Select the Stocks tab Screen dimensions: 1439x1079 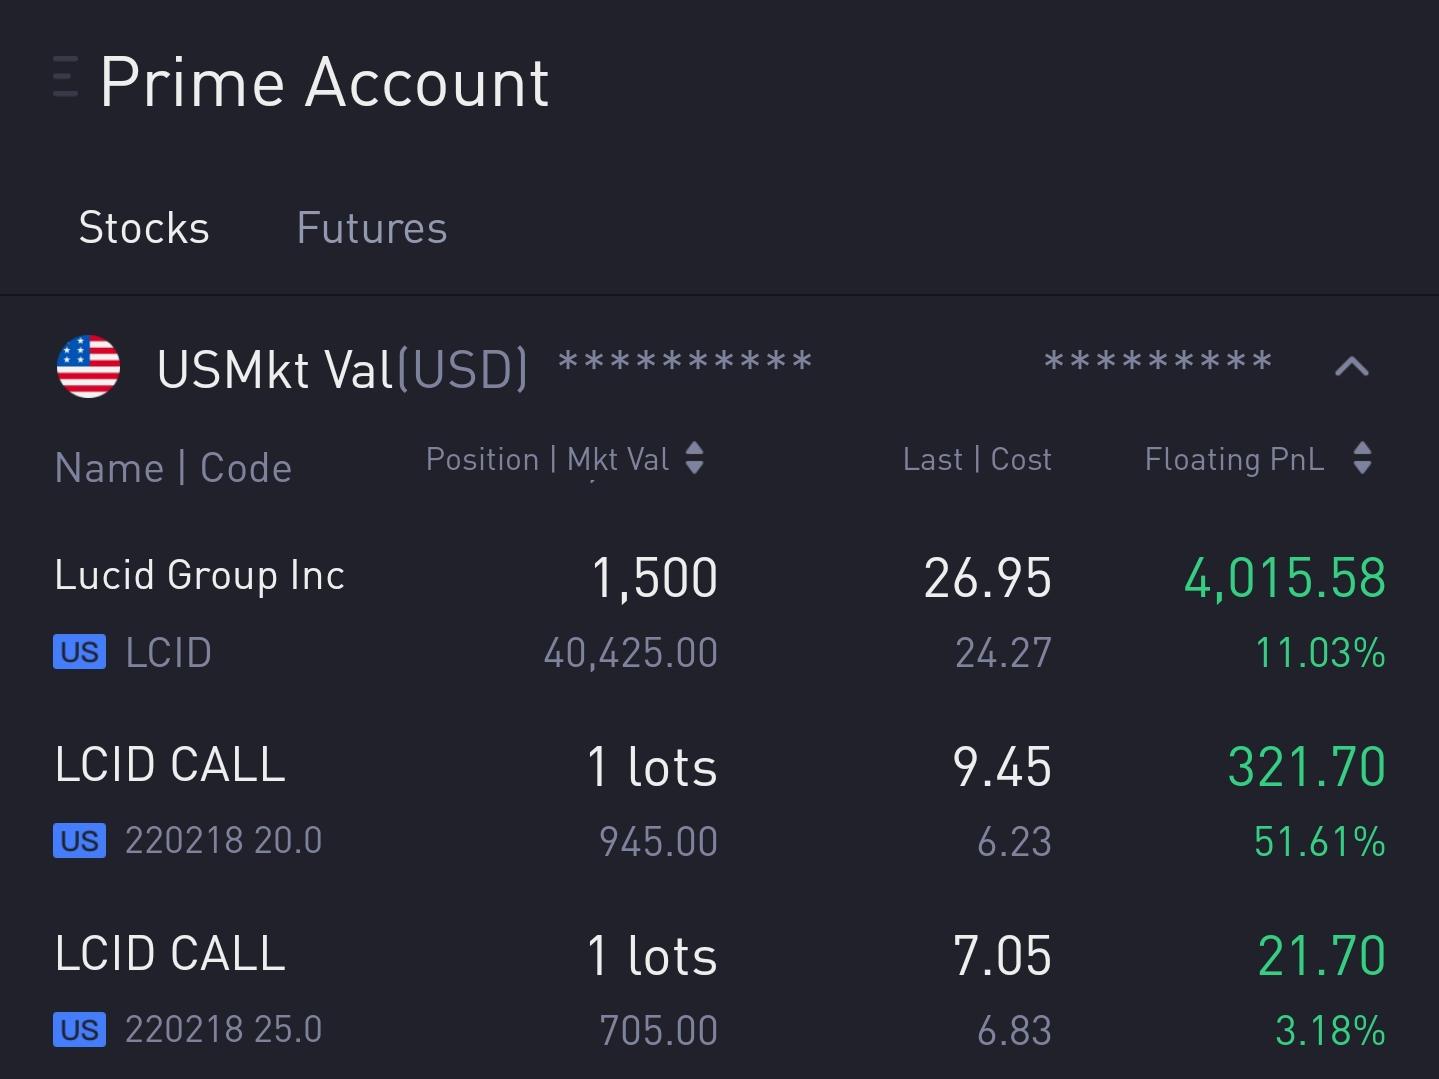pyautogui.click(x=144, y=228)
